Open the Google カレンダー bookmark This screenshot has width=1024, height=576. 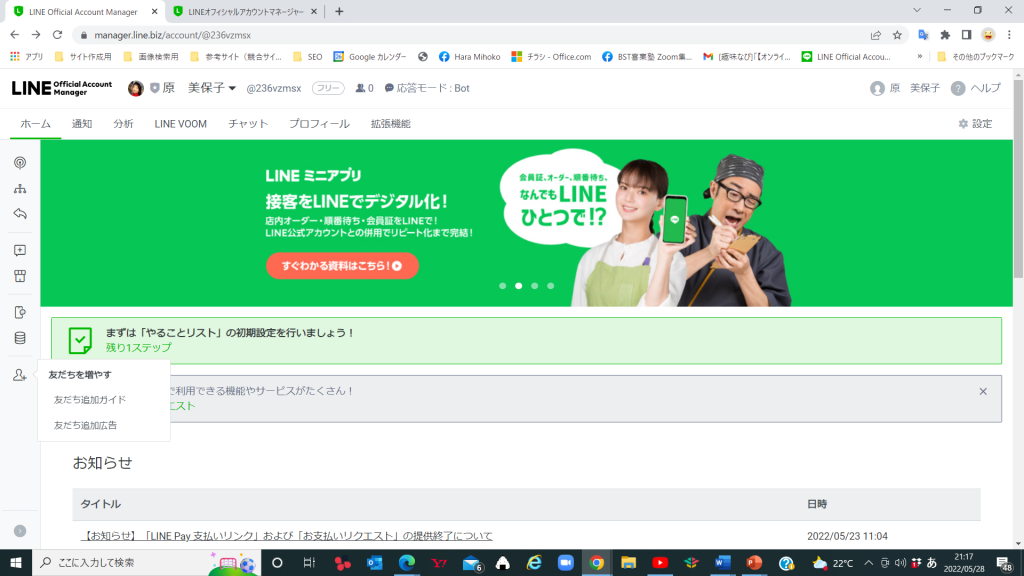[x=370, y=57]
